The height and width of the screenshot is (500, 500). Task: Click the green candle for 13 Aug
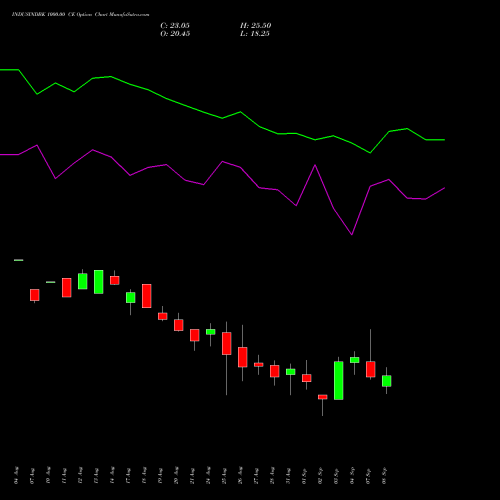(99, 282)
